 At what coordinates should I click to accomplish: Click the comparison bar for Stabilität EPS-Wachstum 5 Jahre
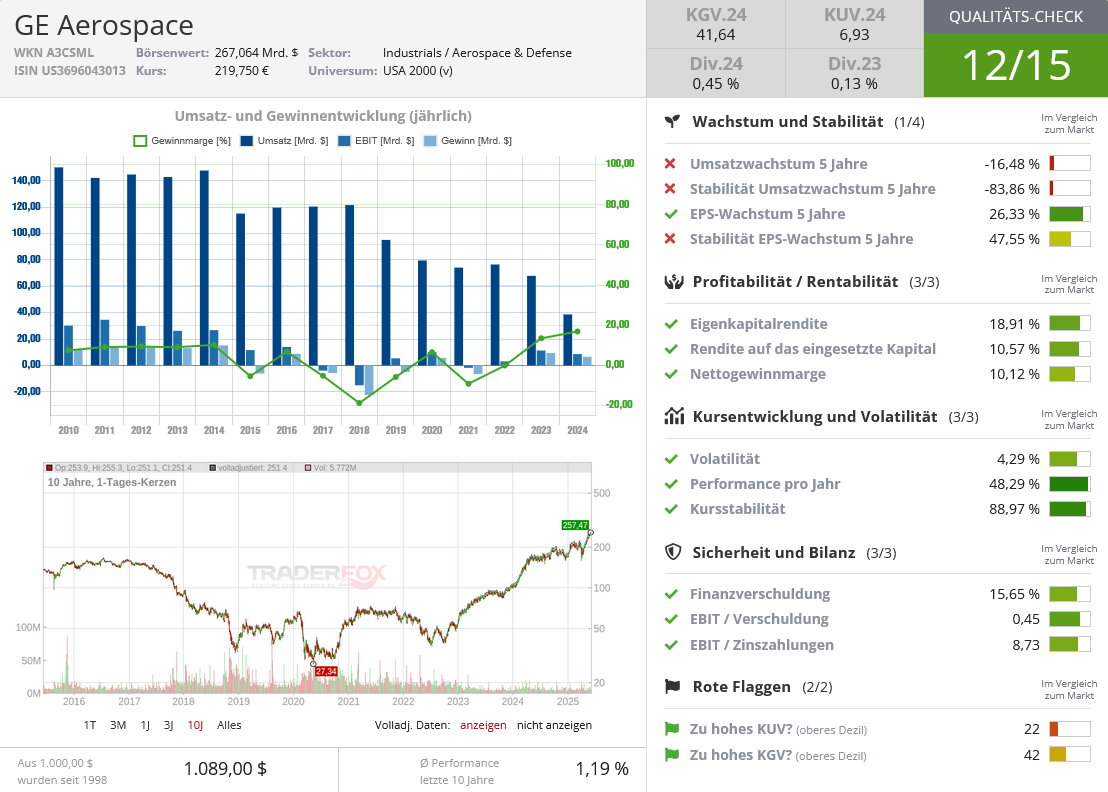[1070, 239]
